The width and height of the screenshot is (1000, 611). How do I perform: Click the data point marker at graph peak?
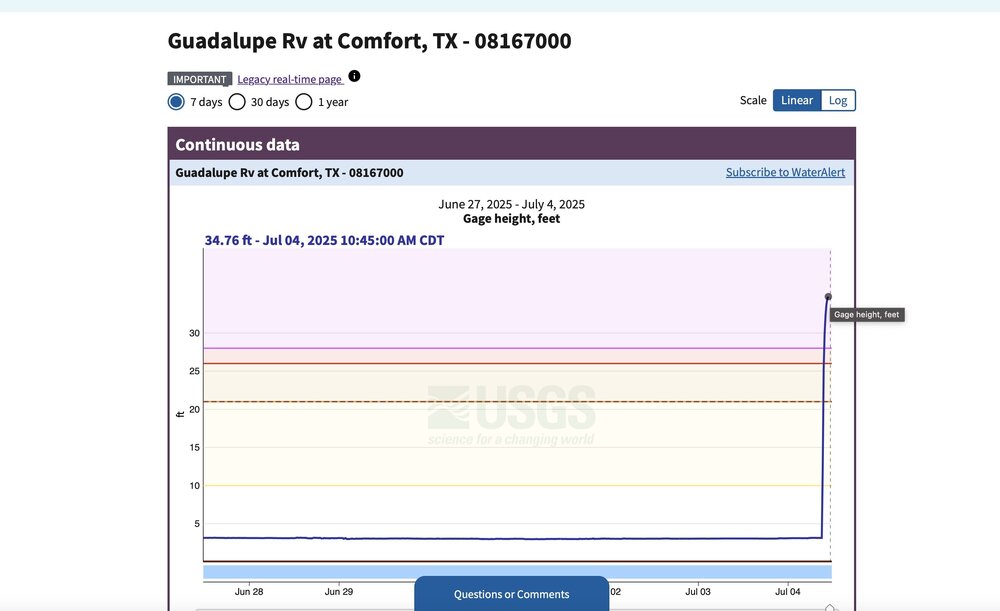pyautogui.click(x=828, y=296)
